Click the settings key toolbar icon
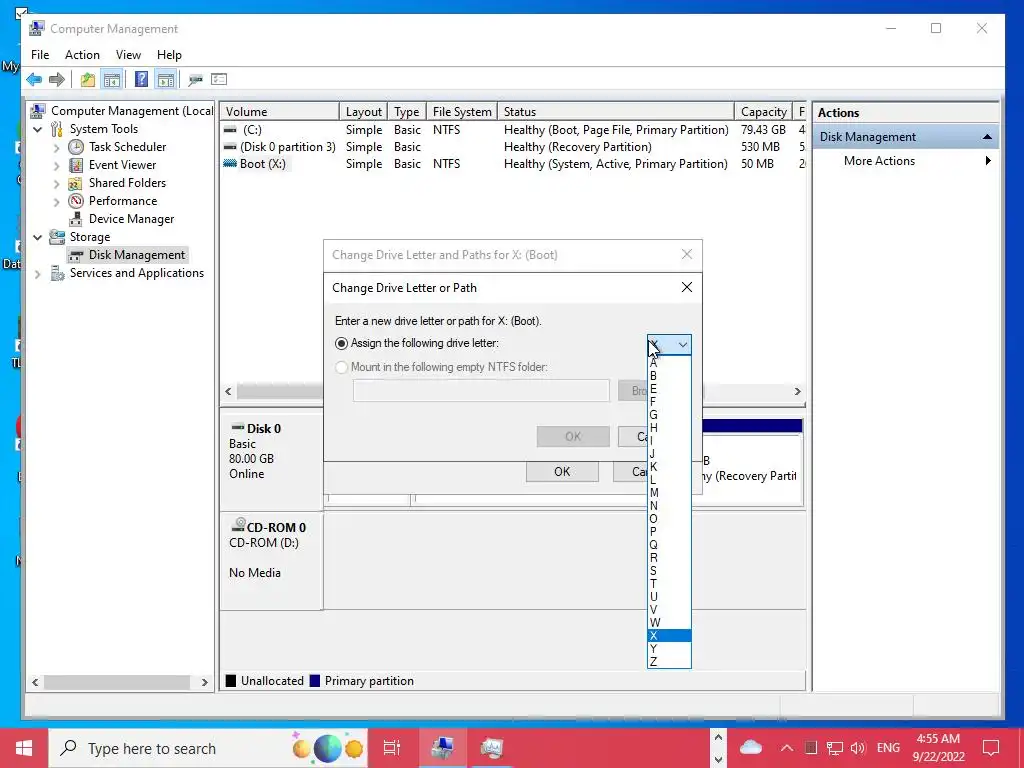 click(195, 80)
